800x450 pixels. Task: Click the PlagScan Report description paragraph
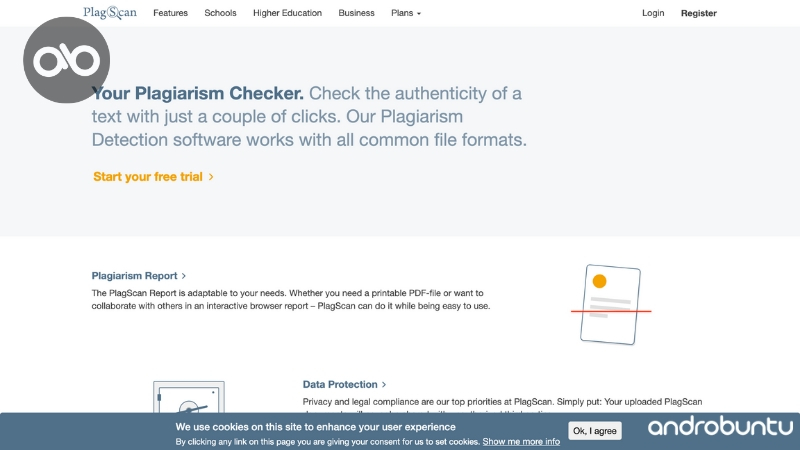click(291, 299)
